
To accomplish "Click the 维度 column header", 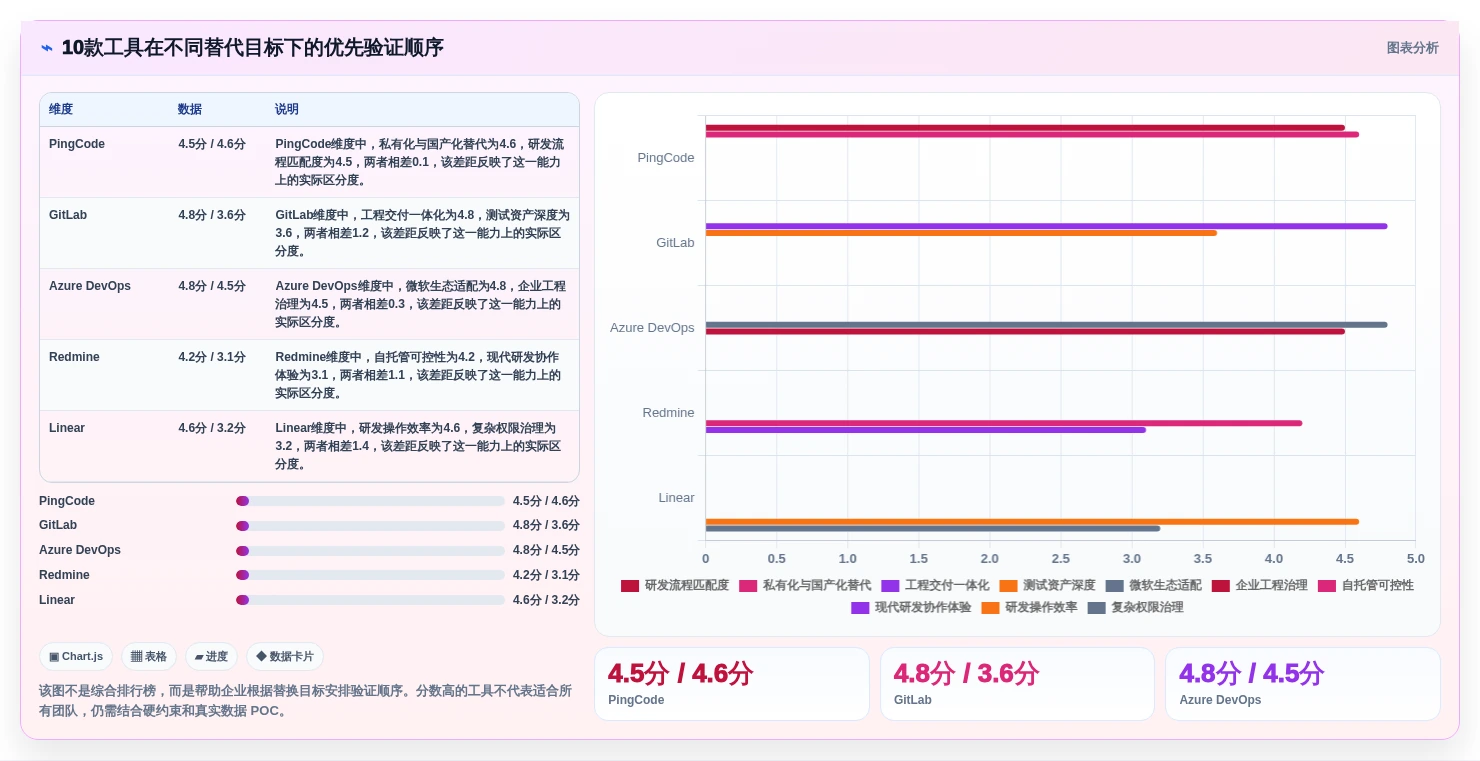I will point(61,110).
